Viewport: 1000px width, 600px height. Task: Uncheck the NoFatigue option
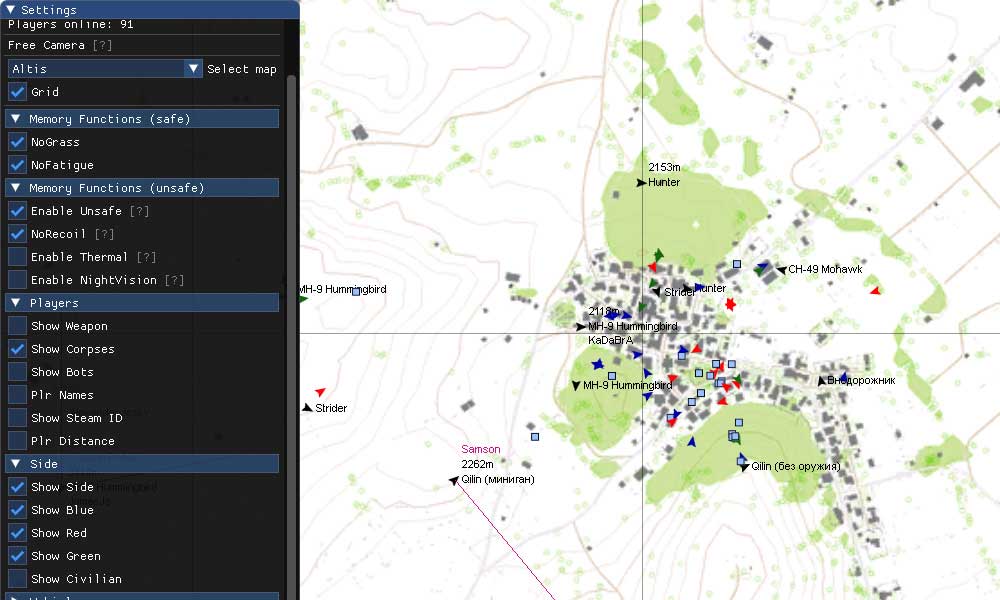pos(17,165)
